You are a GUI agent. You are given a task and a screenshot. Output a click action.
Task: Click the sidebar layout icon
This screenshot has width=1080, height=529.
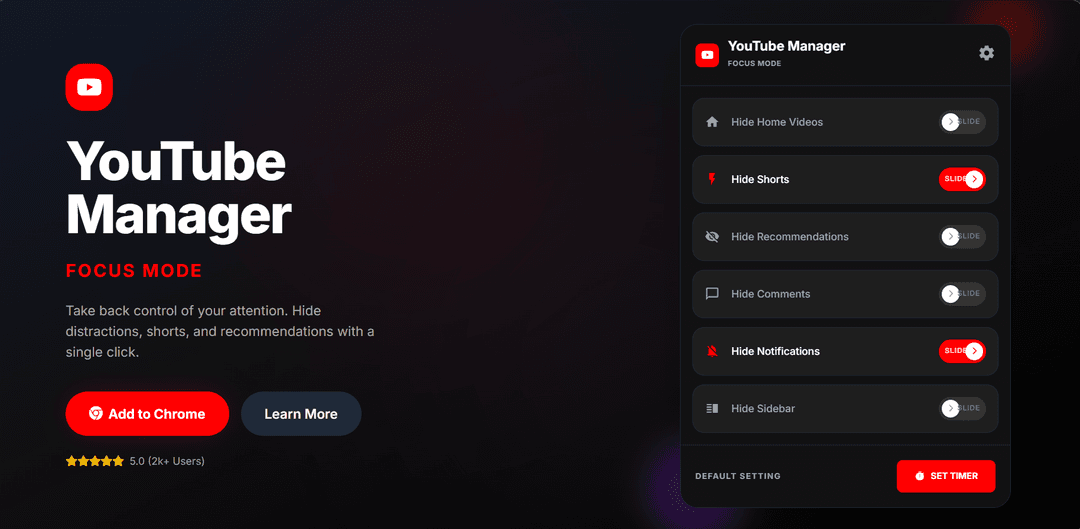click(712, 409)
